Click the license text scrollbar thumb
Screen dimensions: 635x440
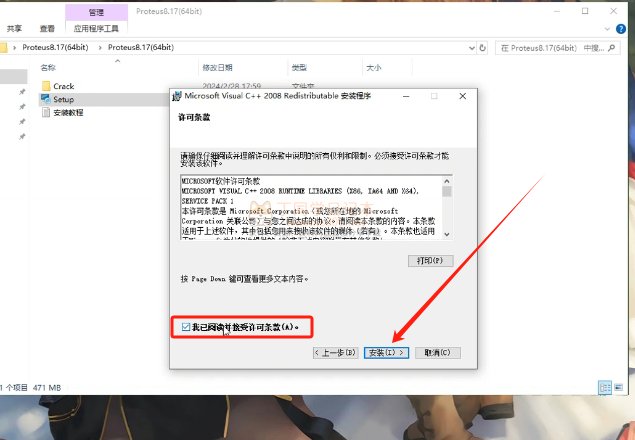pyautogui.click(x=447, y=191)
